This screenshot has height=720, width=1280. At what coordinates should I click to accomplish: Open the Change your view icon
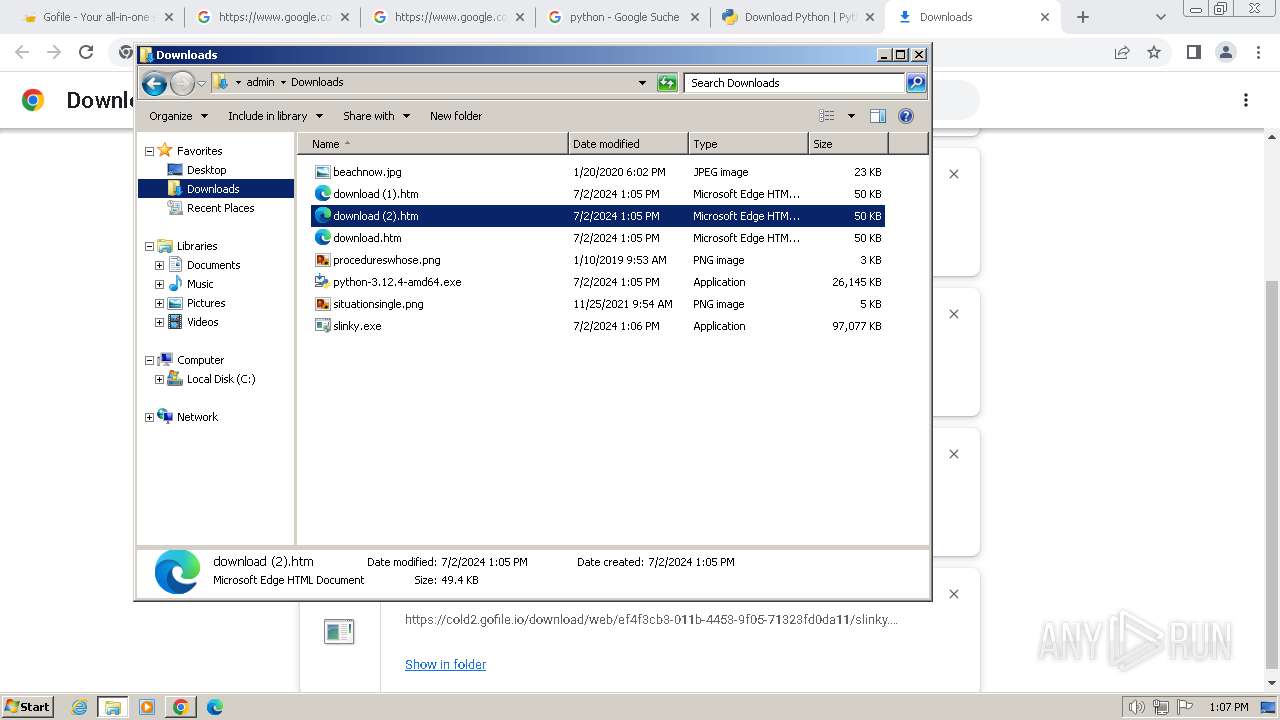827,116
